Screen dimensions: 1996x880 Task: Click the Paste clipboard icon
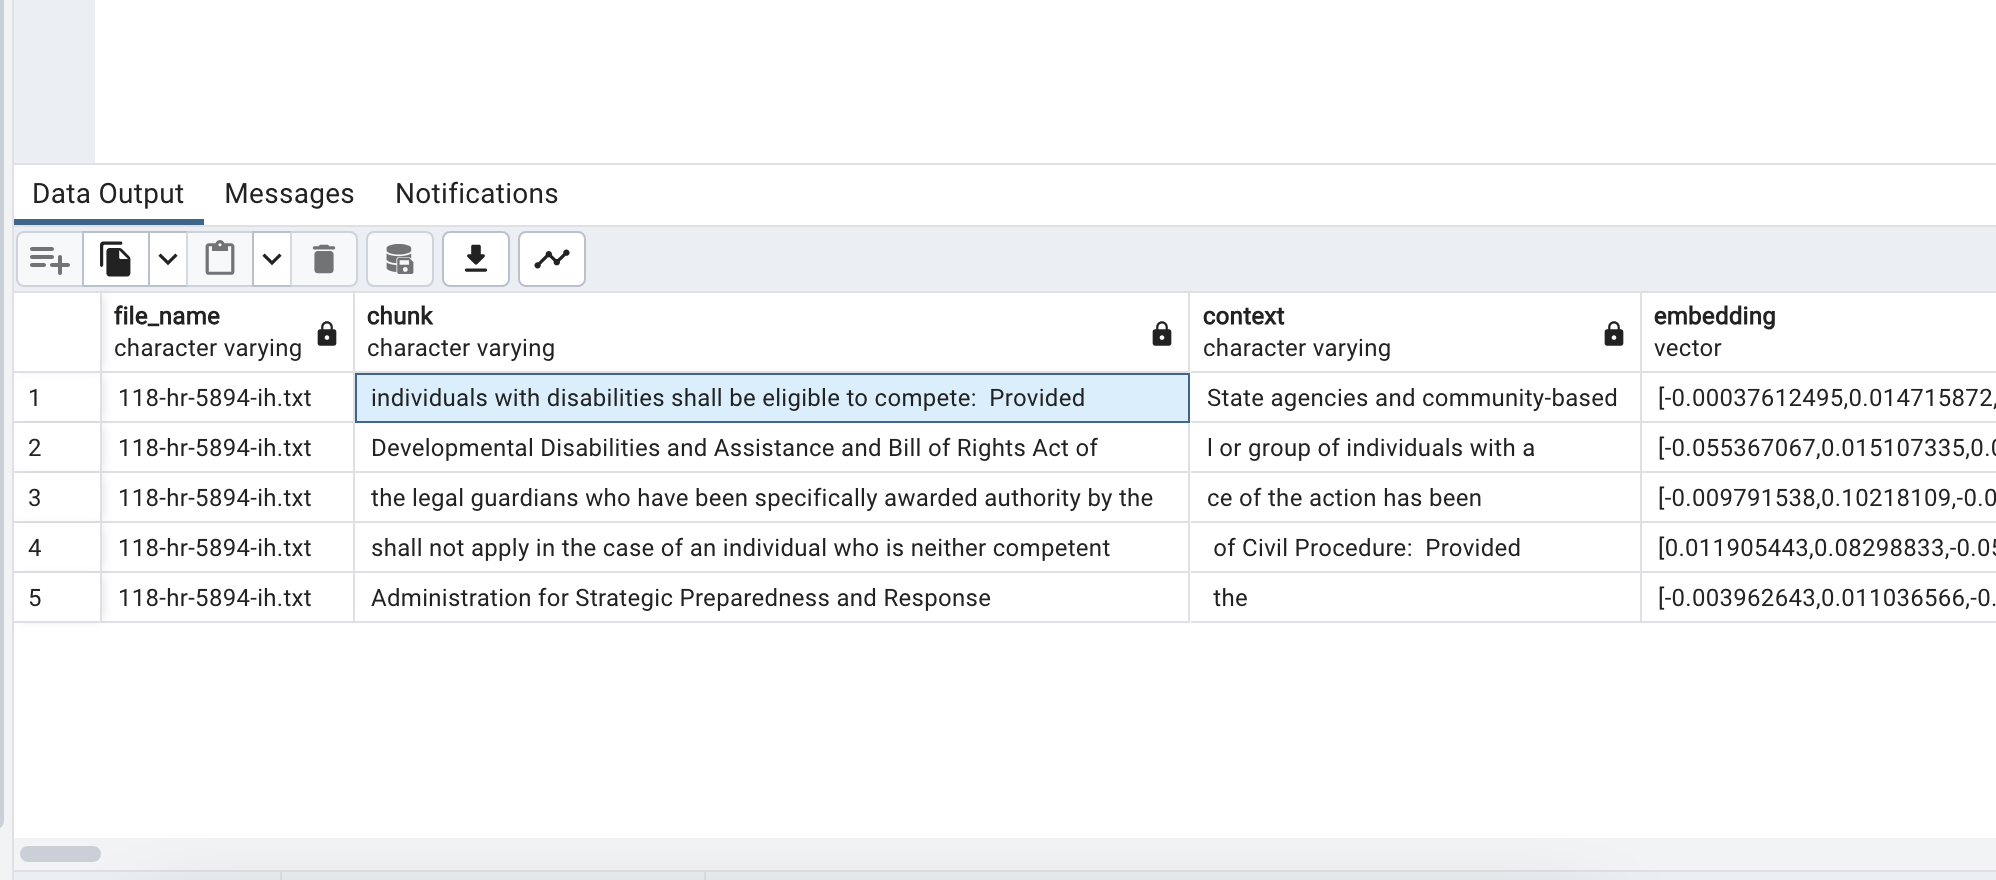220,260
